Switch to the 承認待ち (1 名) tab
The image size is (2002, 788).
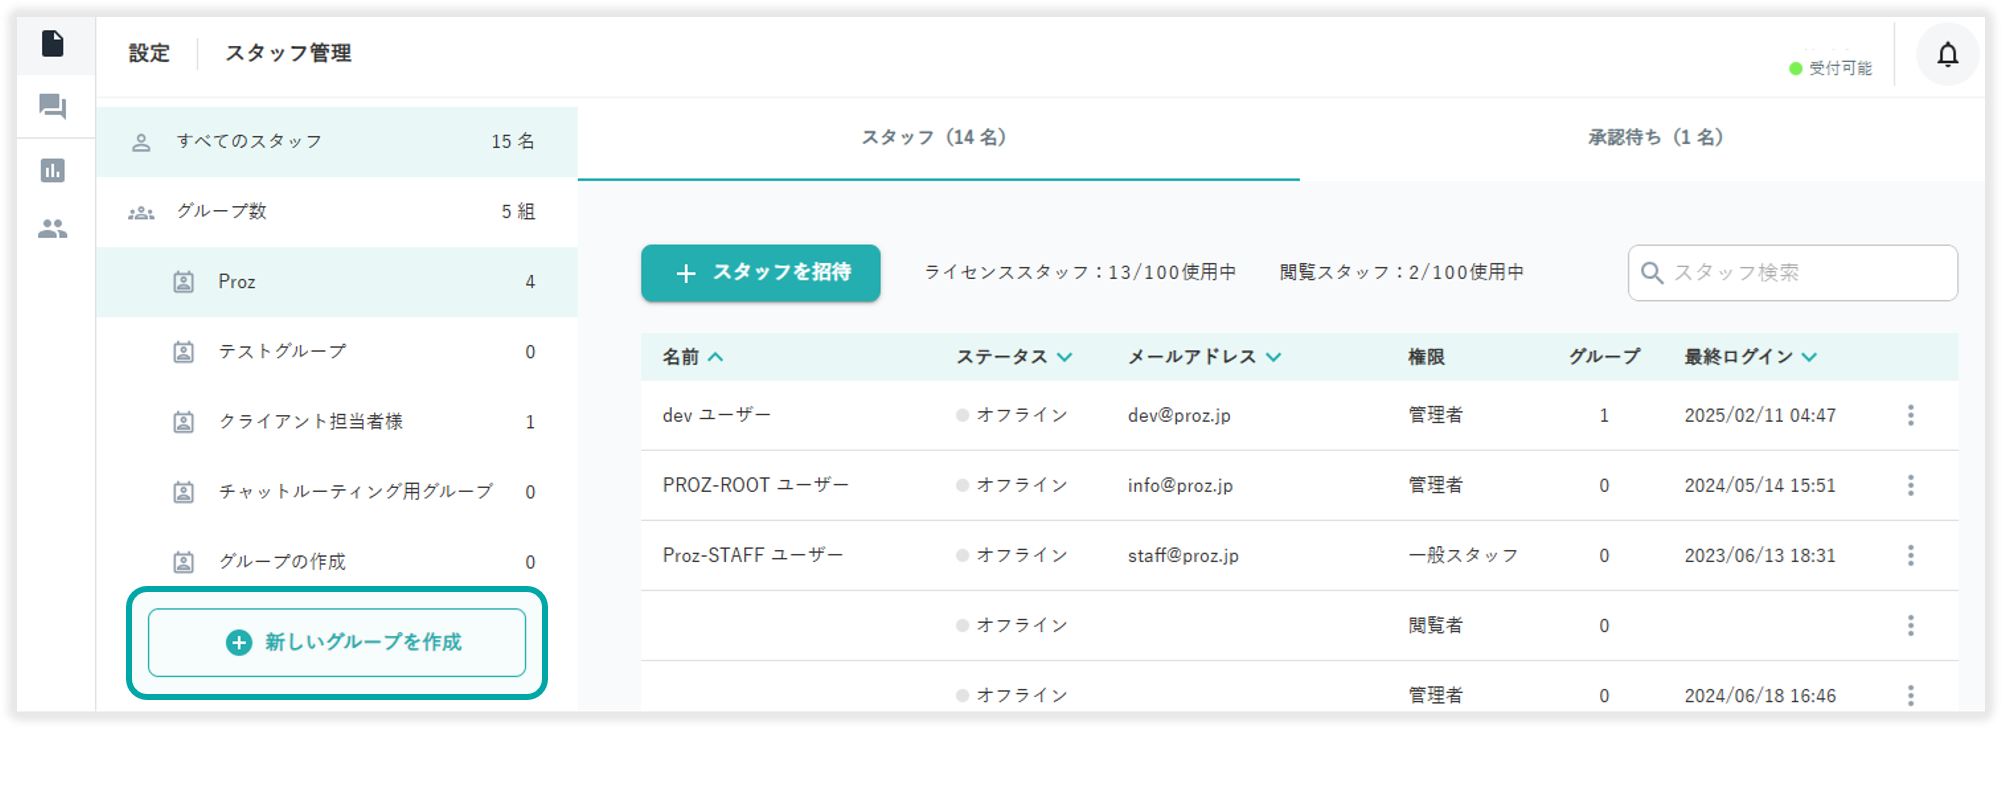tap(1656, 138)
